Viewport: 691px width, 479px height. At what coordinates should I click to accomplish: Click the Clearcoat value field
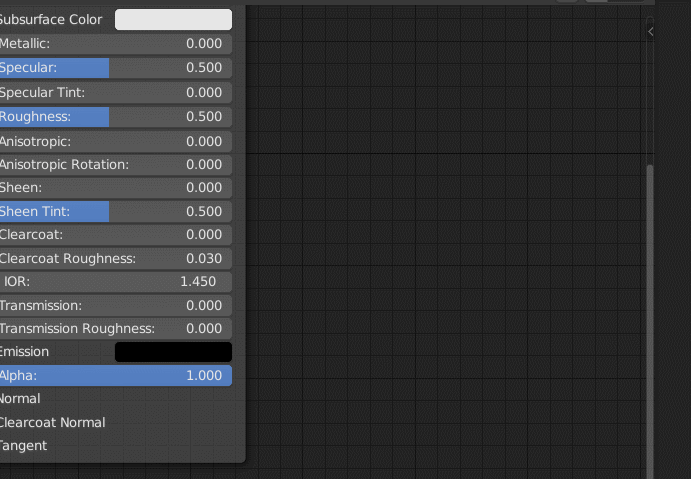[116, 234]
